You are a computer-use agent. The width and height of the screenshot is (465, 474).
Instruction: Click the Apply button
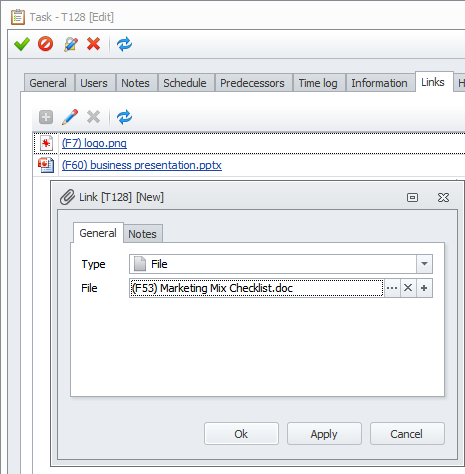[324, 434]
